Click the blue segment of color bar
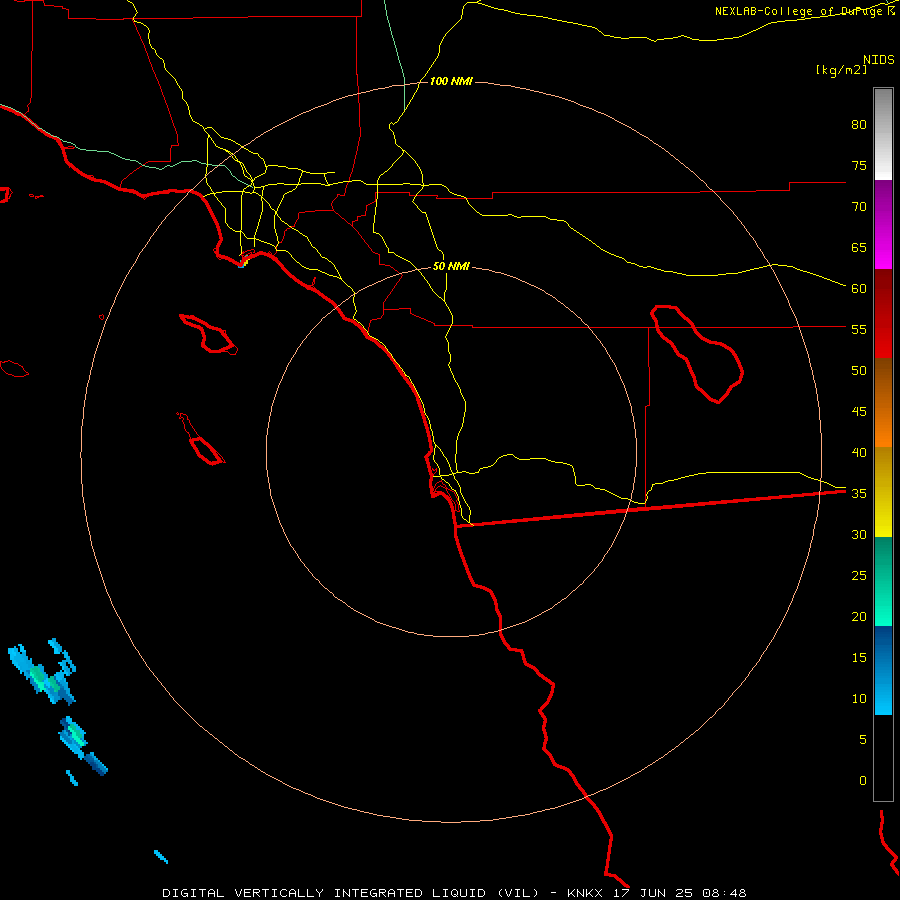 click(883, 670)
